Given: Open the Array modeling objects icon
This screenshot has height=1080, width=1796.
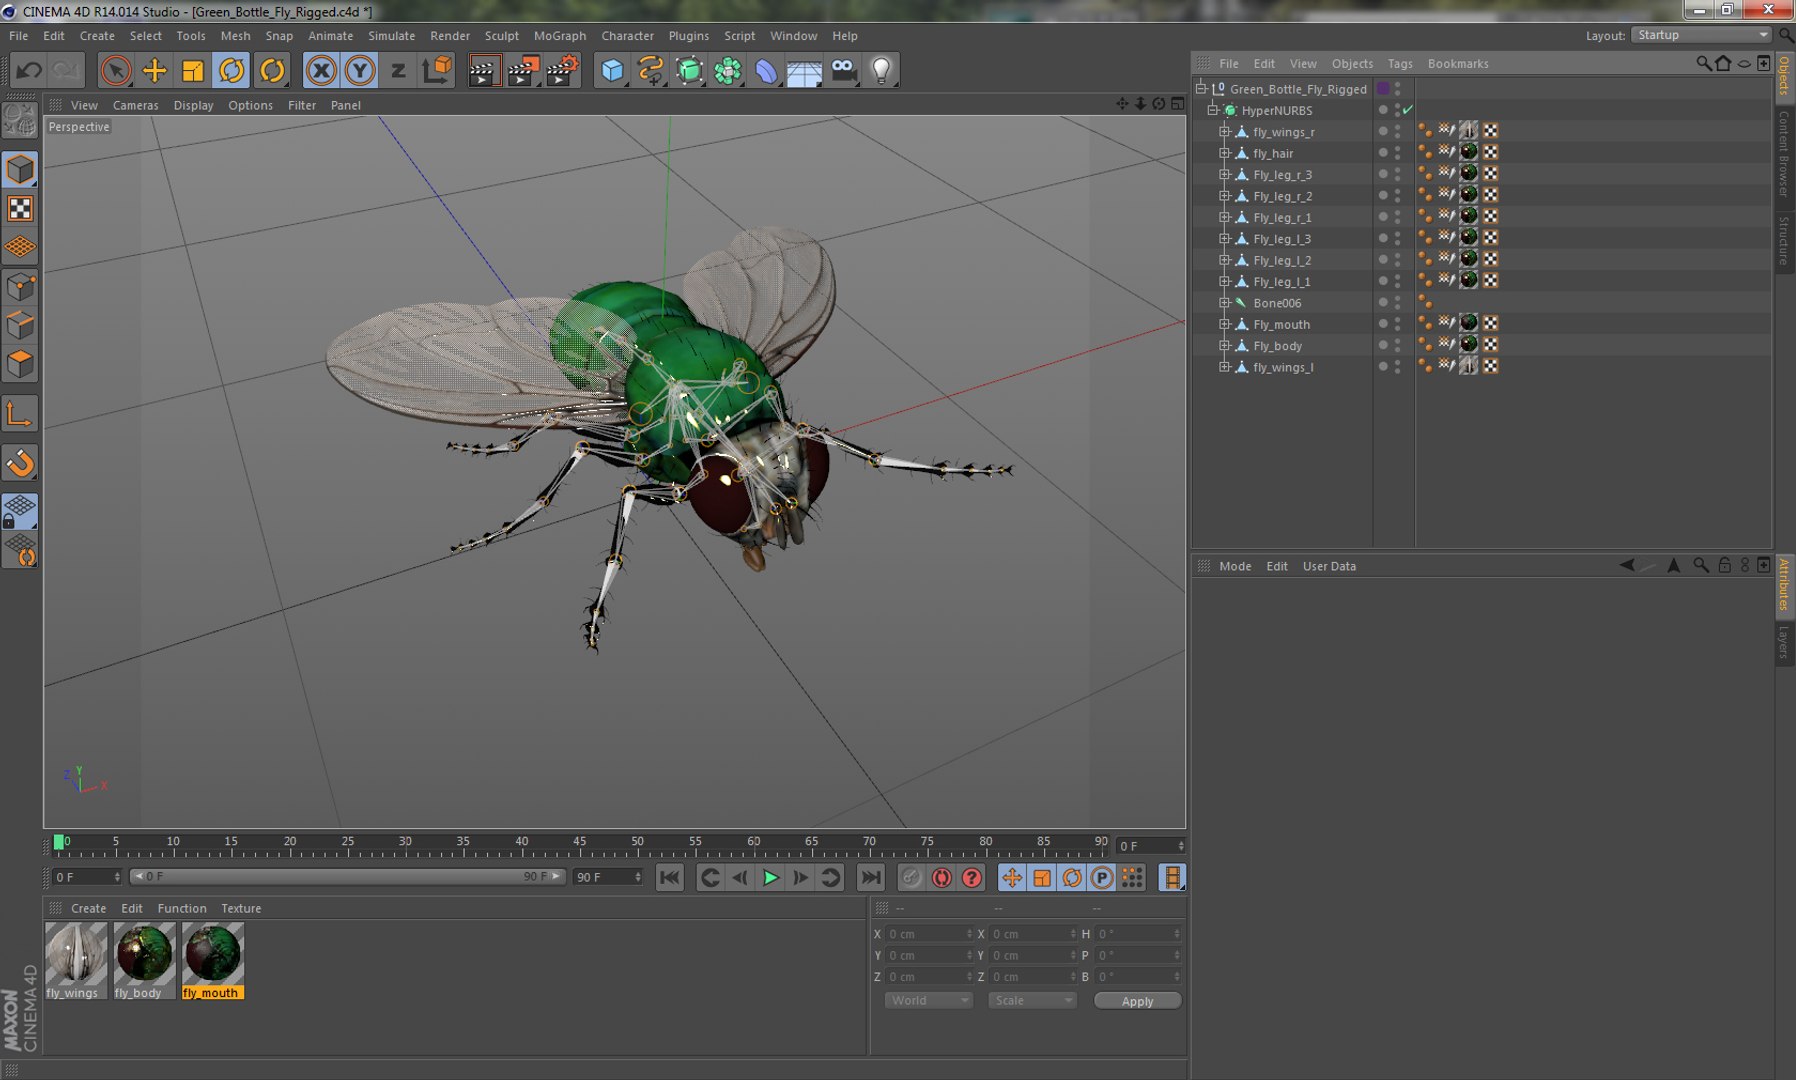Looking at the screenshot, I should point(728,70).
